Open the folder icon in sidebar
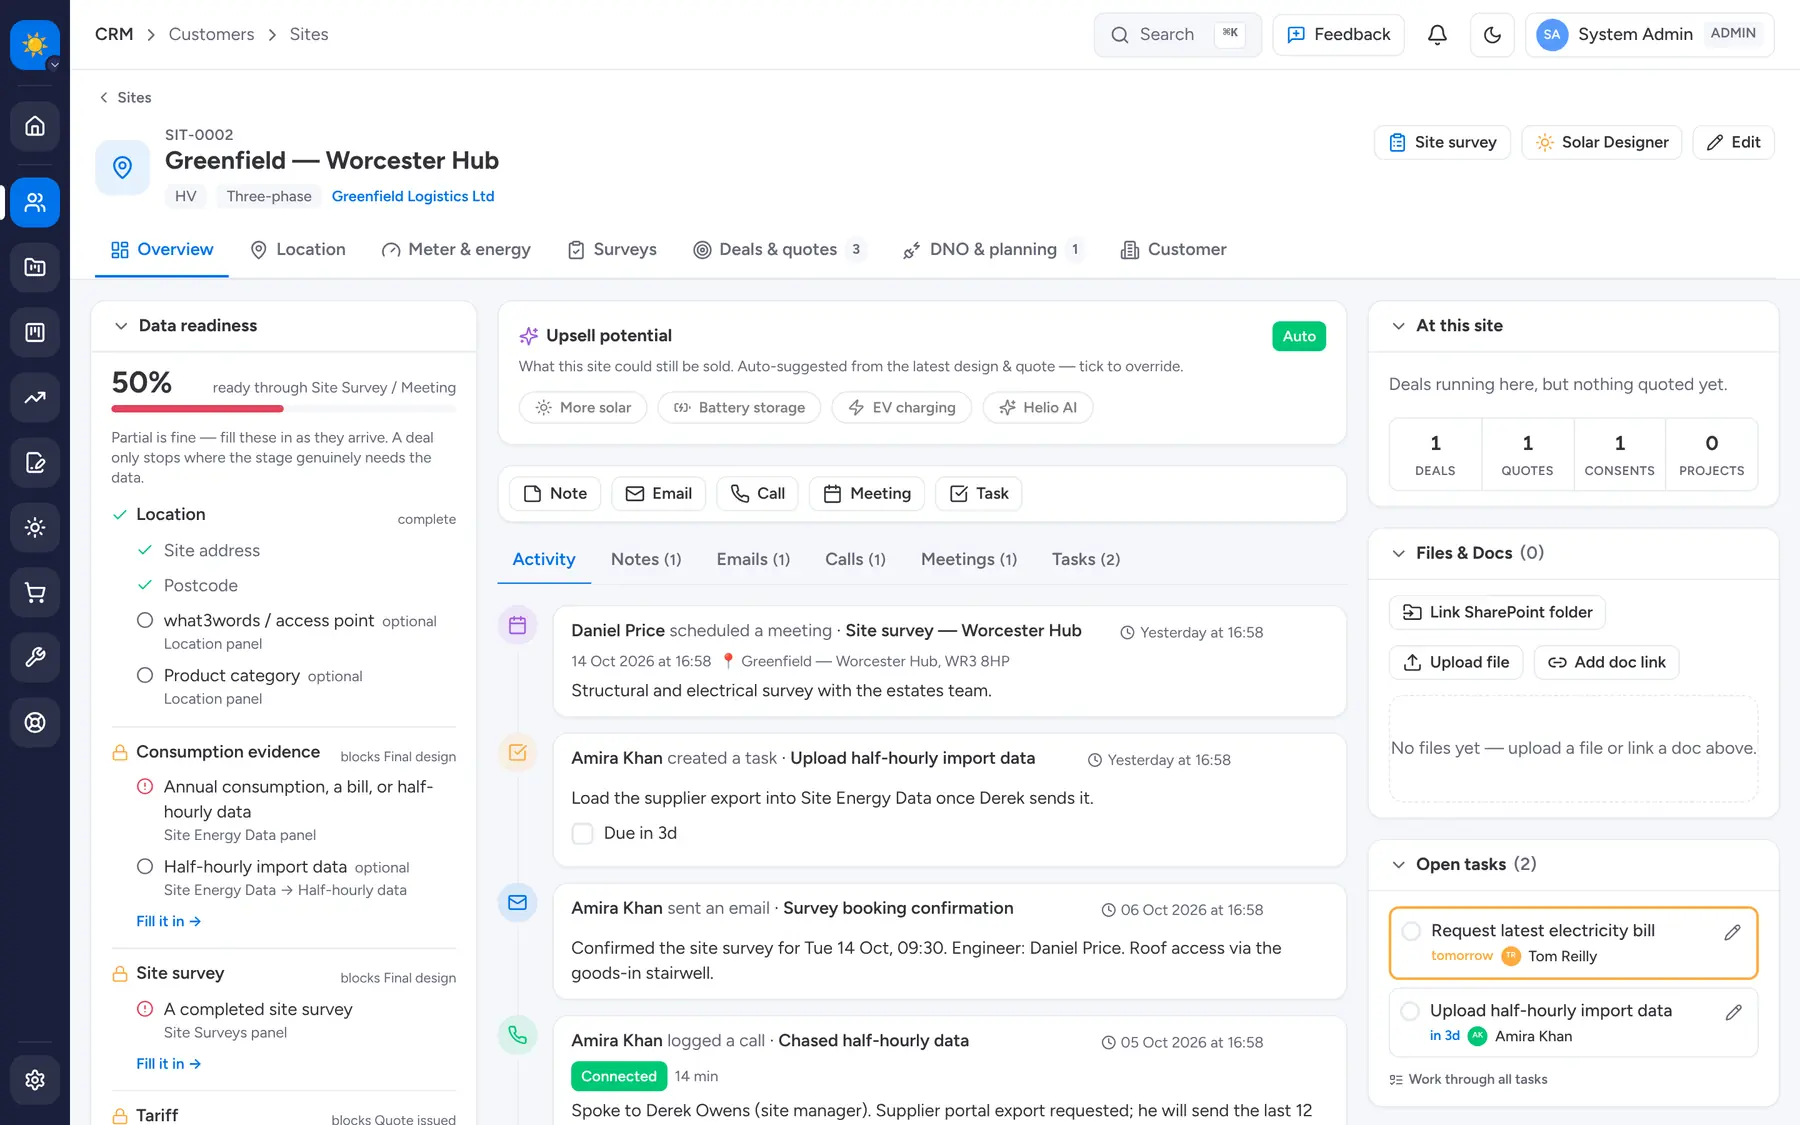The height and width of the screenshot is (1125, 1800). [x=35, y=267]
